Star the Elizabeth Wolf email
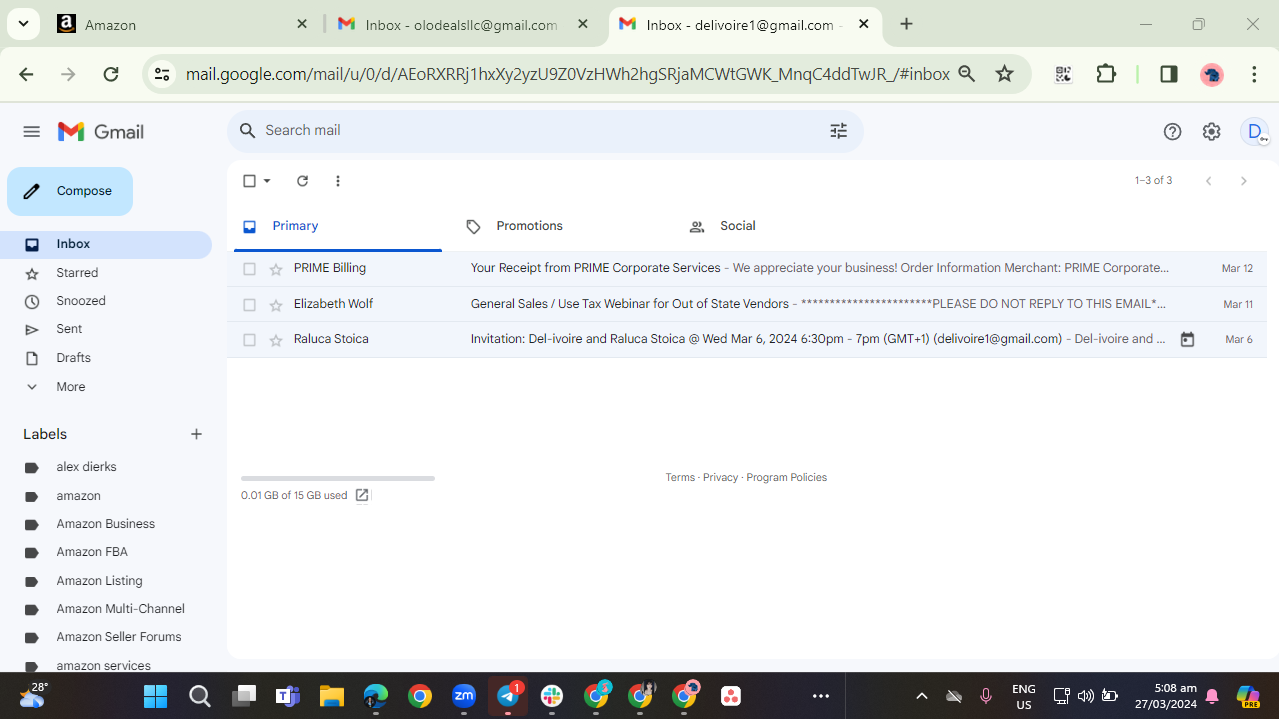 tap(276, 305)
